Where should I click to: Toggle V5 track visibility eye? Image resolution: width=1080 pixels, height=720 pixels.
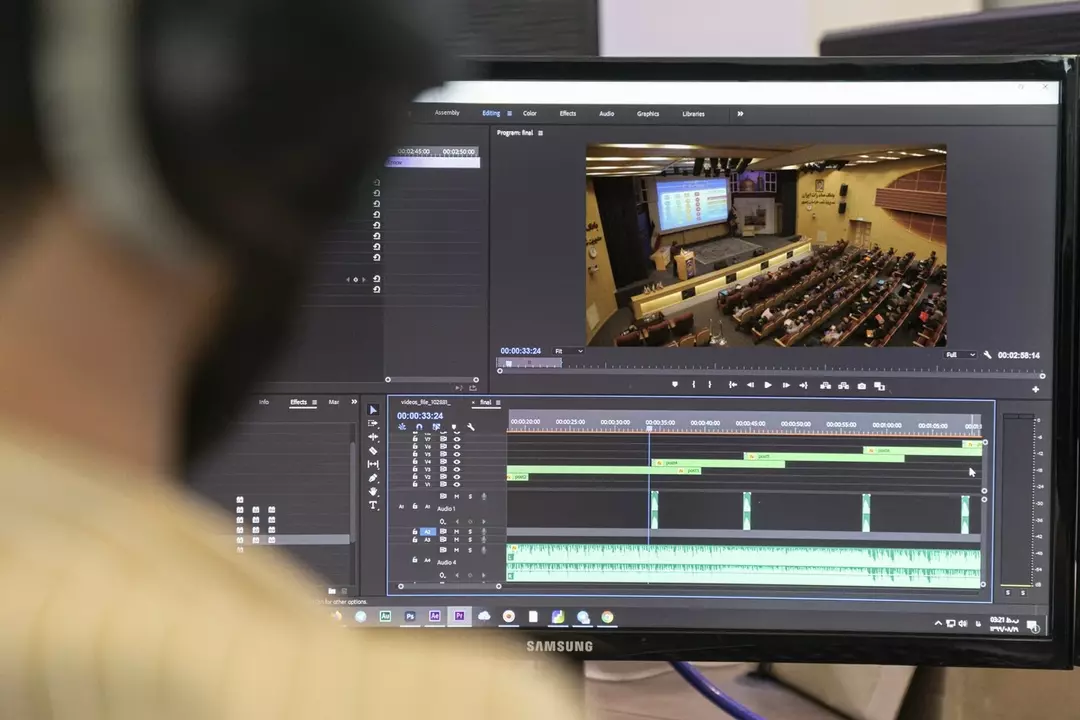pos(457,454)
